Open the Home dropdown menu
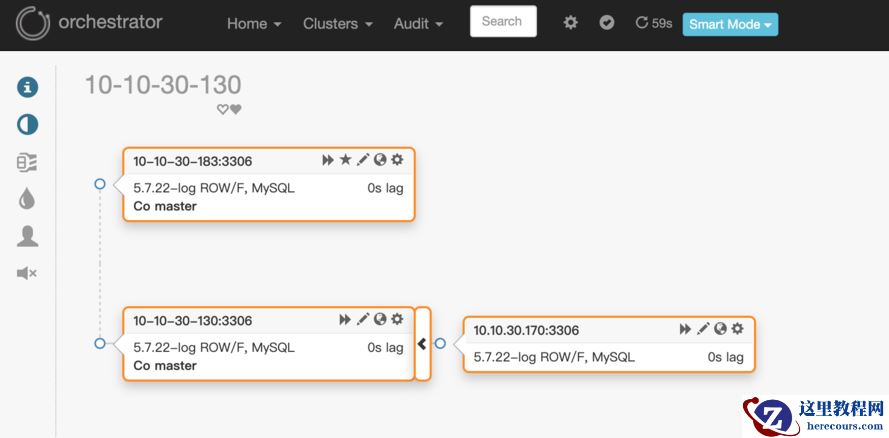The width and height of the screenshot is (889, 438). coord(254,24)
